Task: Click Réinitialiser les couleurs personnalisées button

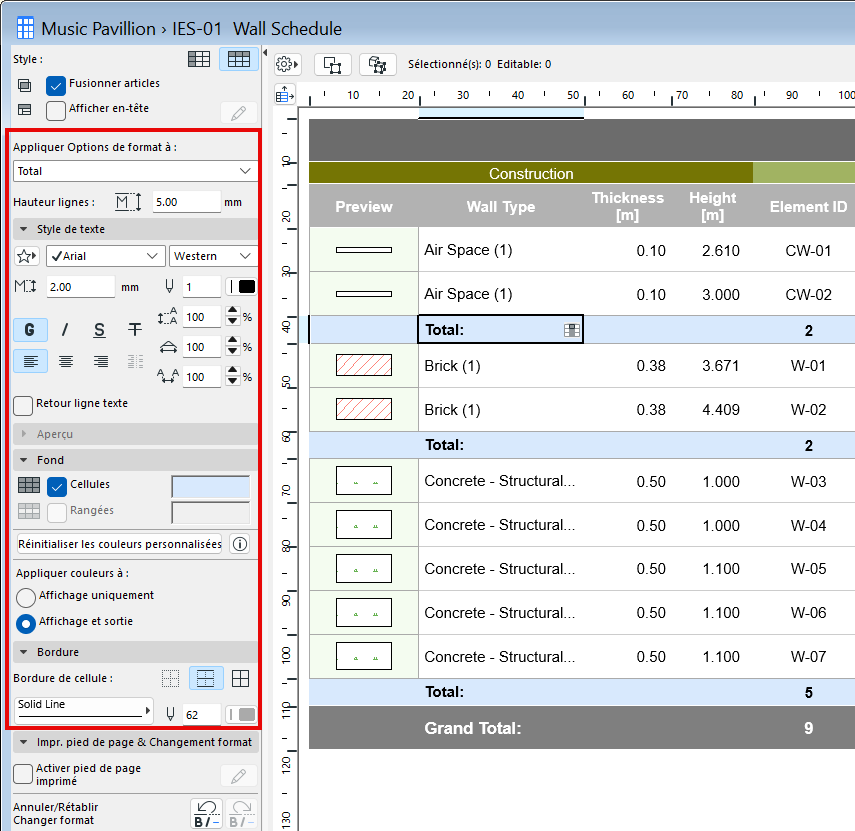Action: [119, 544]
